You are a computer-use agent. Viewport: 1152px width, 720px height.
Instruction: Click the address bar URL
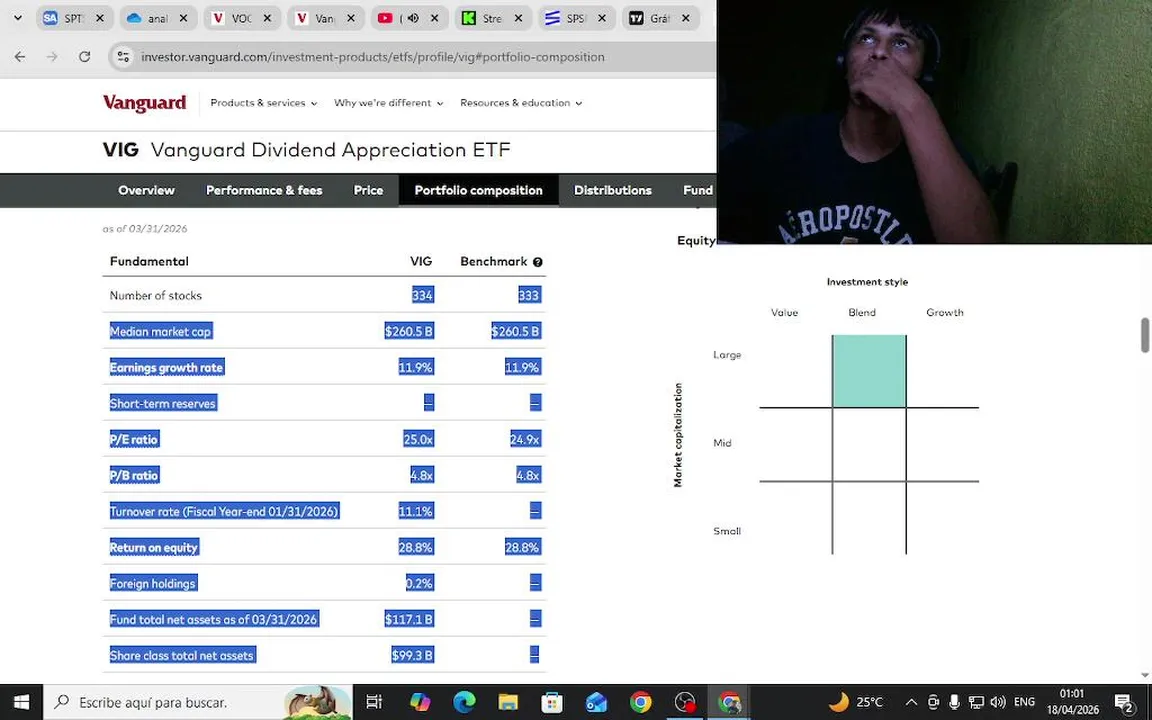372,57
